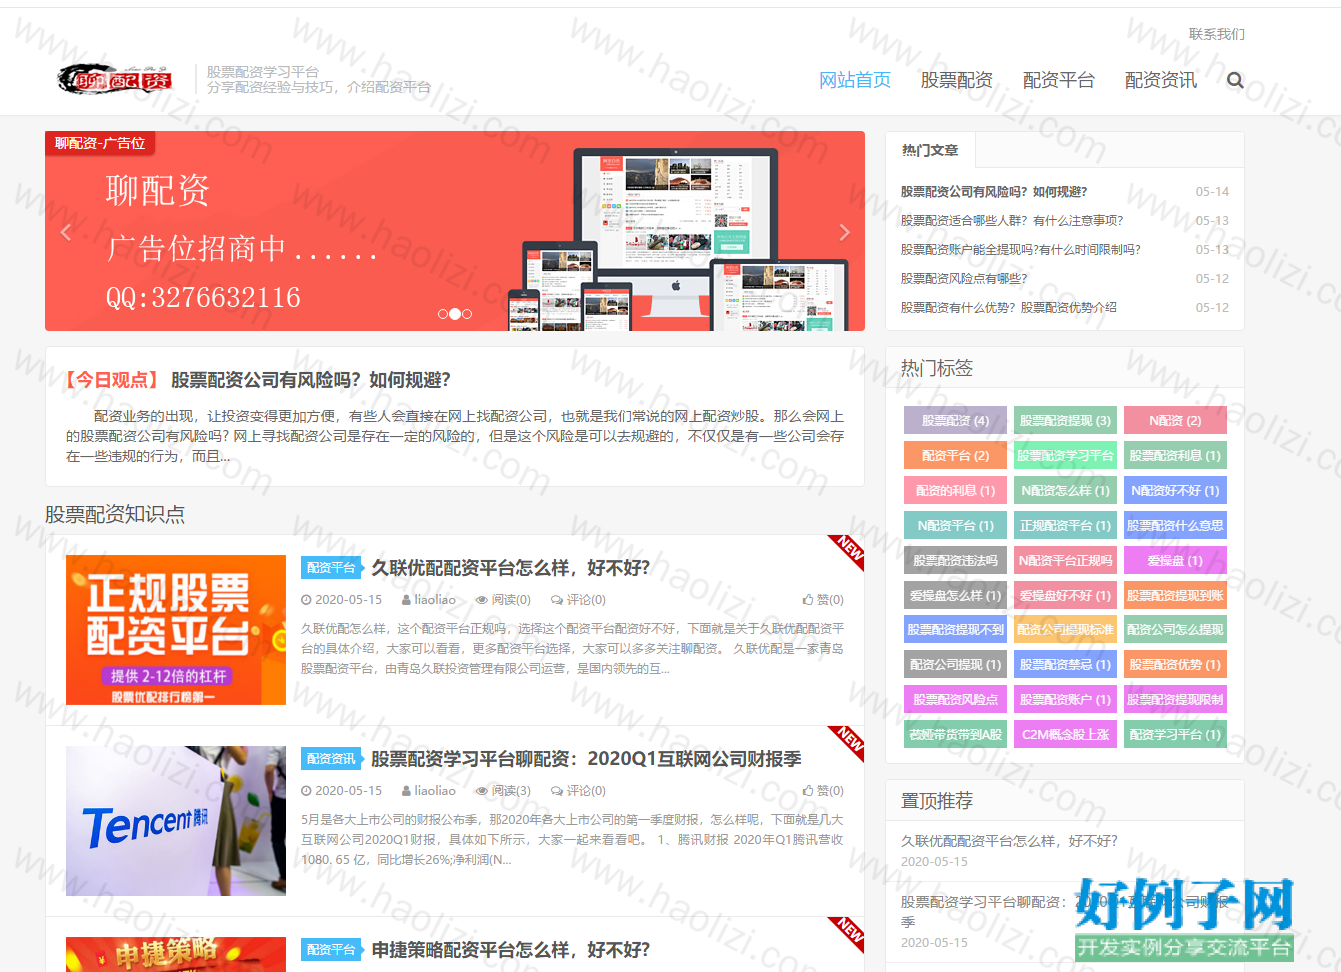Viewport: 1341px width, 972px height.
Task: Select the 热门文章 tab
Action: [x=930, y=150]
